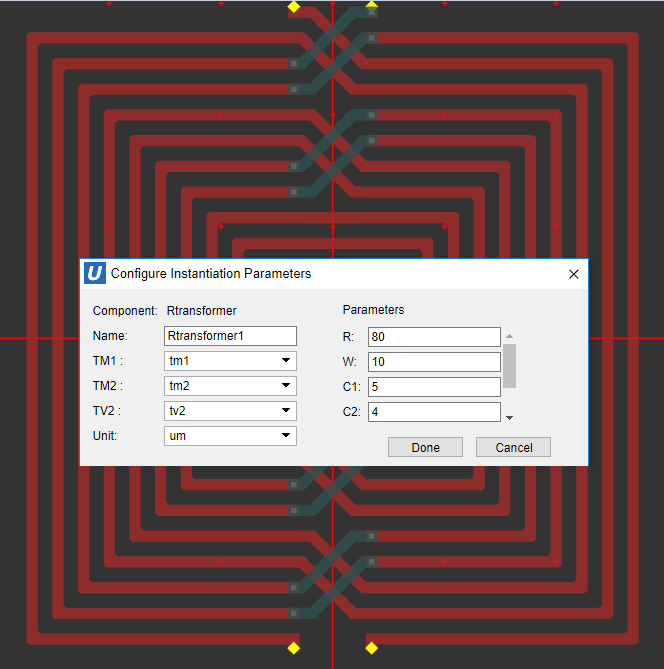This screenshot has width=664, height=669.
Task: Click the Name field containing Rtransformer1
Action: pos(230,336)
